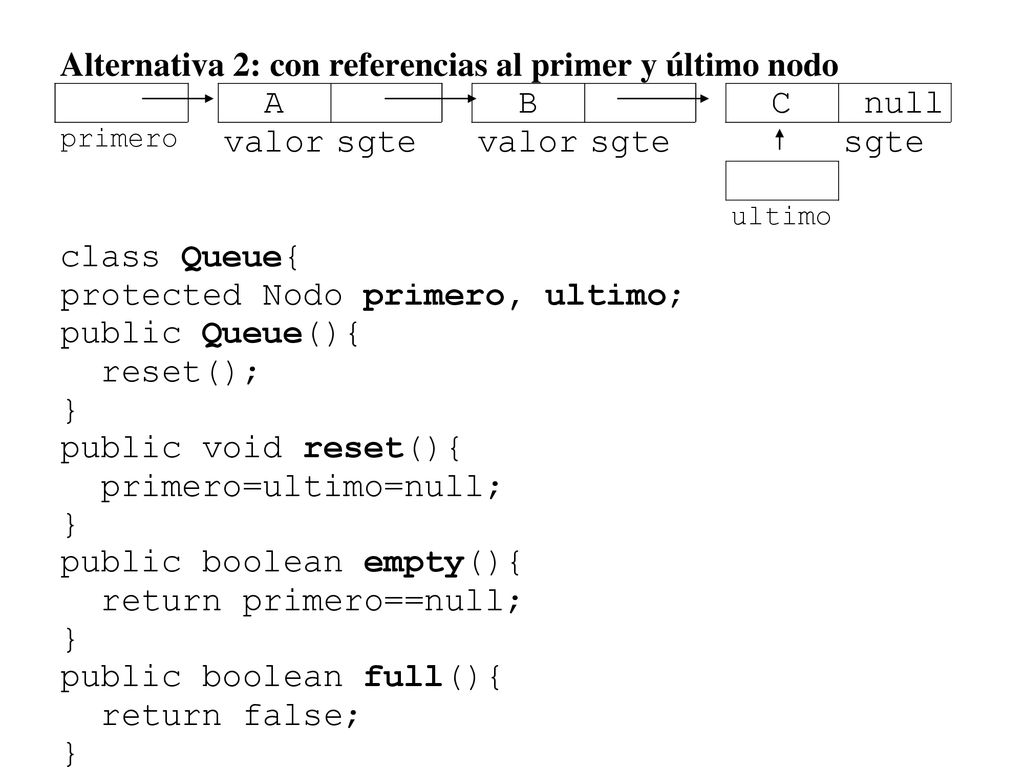Click the bold full method name
The image size is (1024, 768).
pyautogui.click(x=404, y=677)
